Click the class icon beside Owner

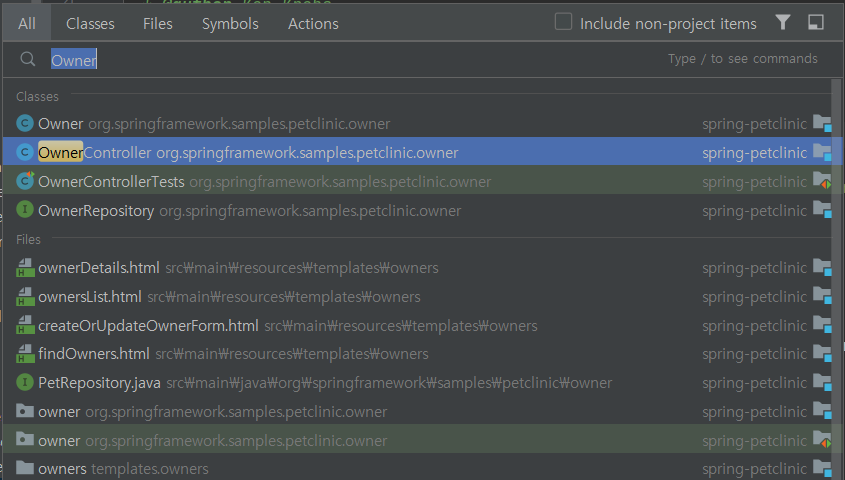coord(25,123)
